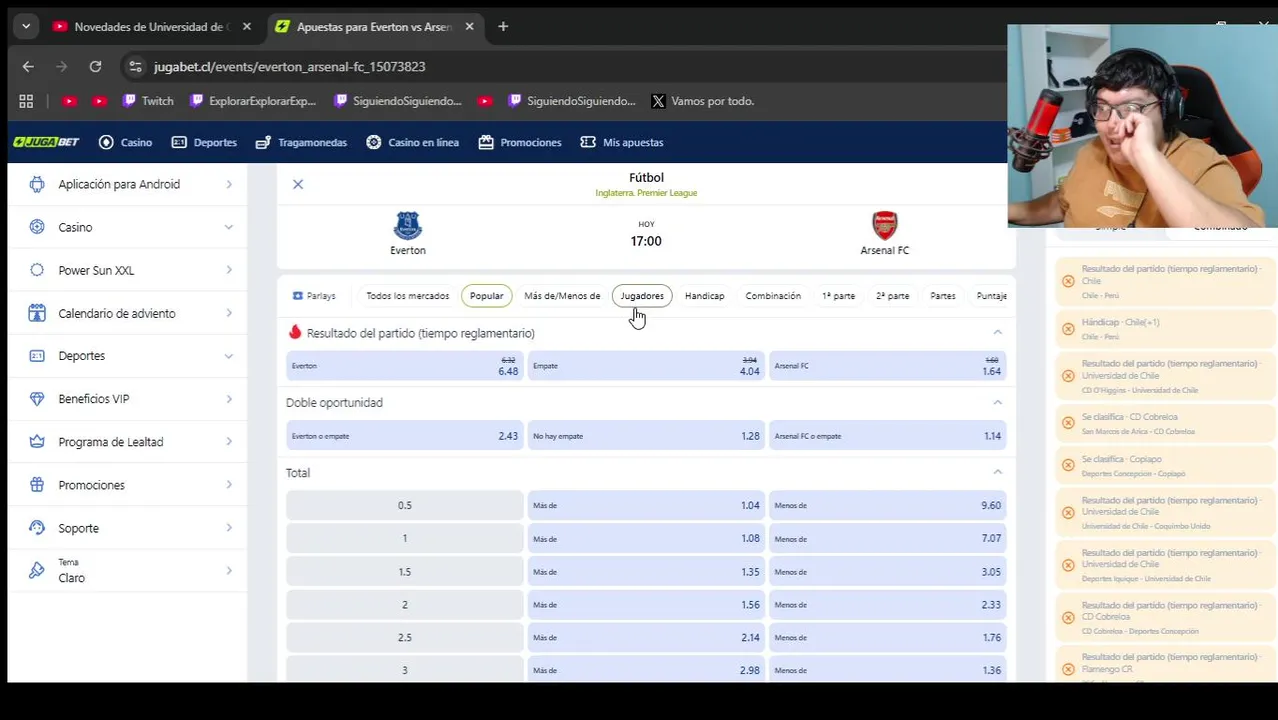Open Promociones in top navigation bar
The image size is (1278, 720).
pyautogui.click(x=520, y=142)
